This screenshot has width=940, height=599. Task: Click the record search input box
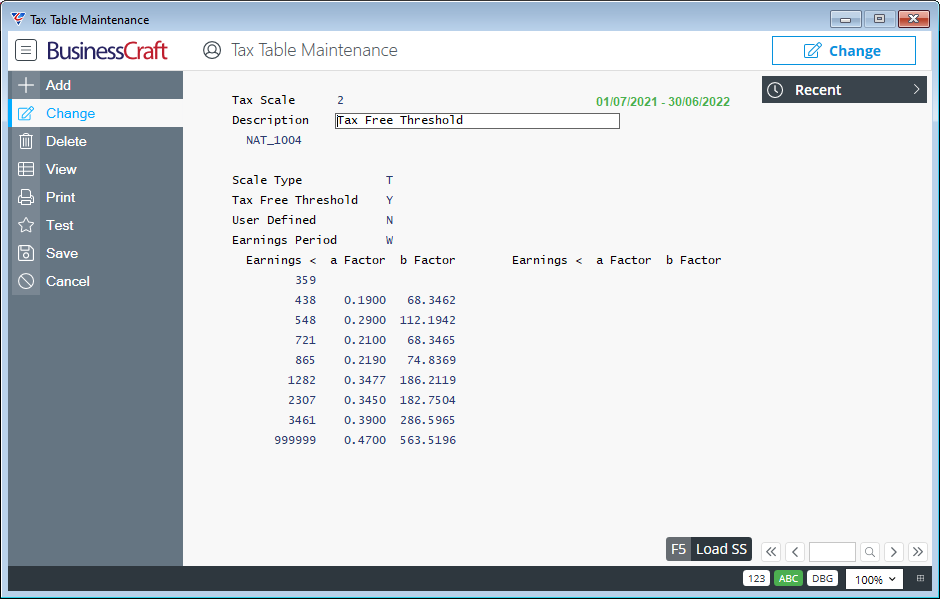(x=832, y=552)
